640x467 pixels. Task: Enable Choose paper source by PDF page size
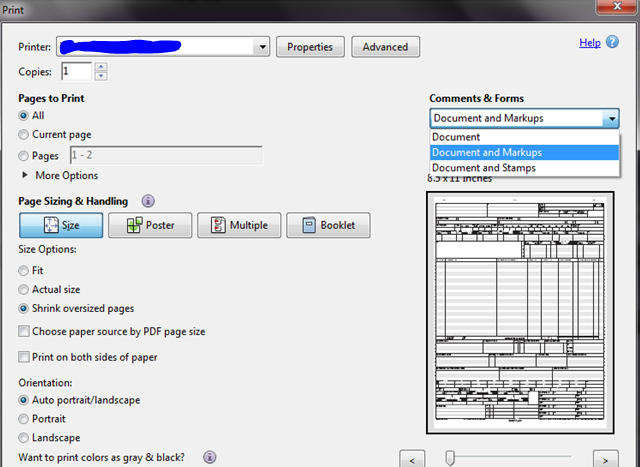click(24, 331)
